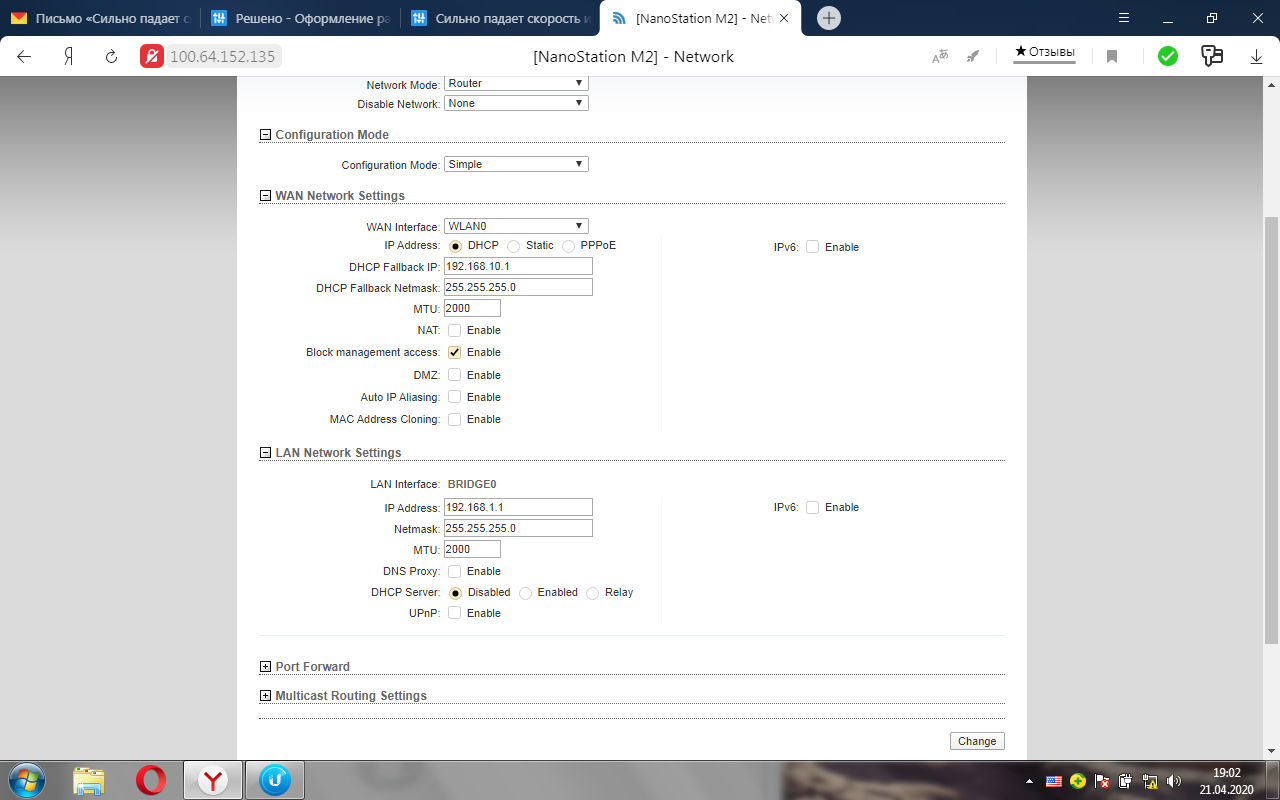The width and height of the screenshot is (1280, 800).
Task: Enable the UPnP checkbox
Action: [454, 613]
